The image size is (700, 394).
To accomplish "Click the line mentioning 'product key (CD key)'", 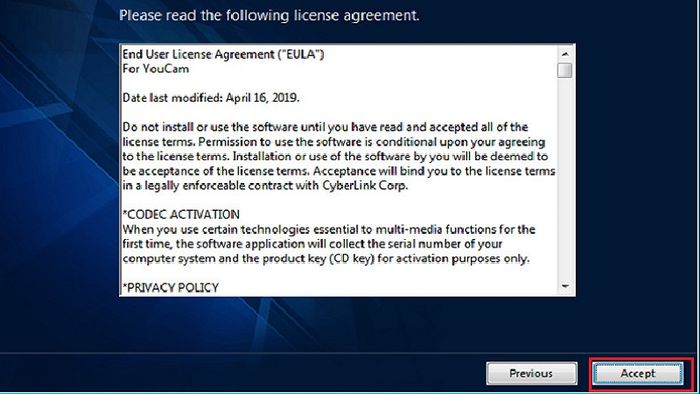I will click(x=326, y=258).
